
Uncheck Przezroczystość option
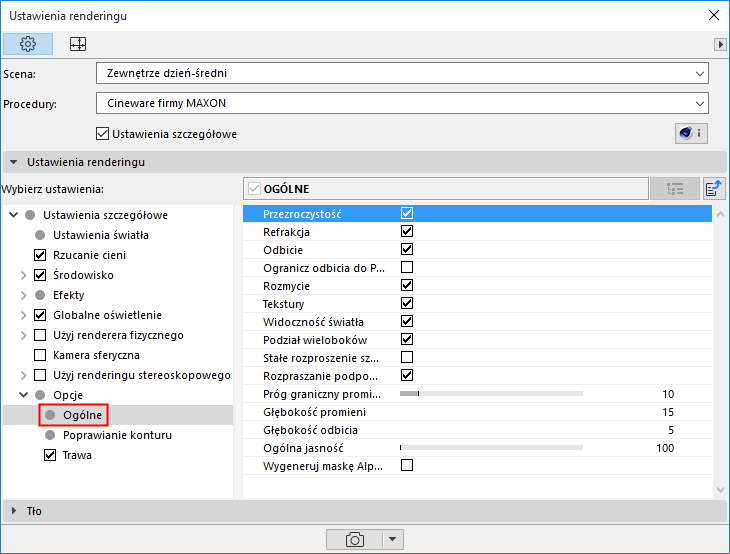[407, 213]
